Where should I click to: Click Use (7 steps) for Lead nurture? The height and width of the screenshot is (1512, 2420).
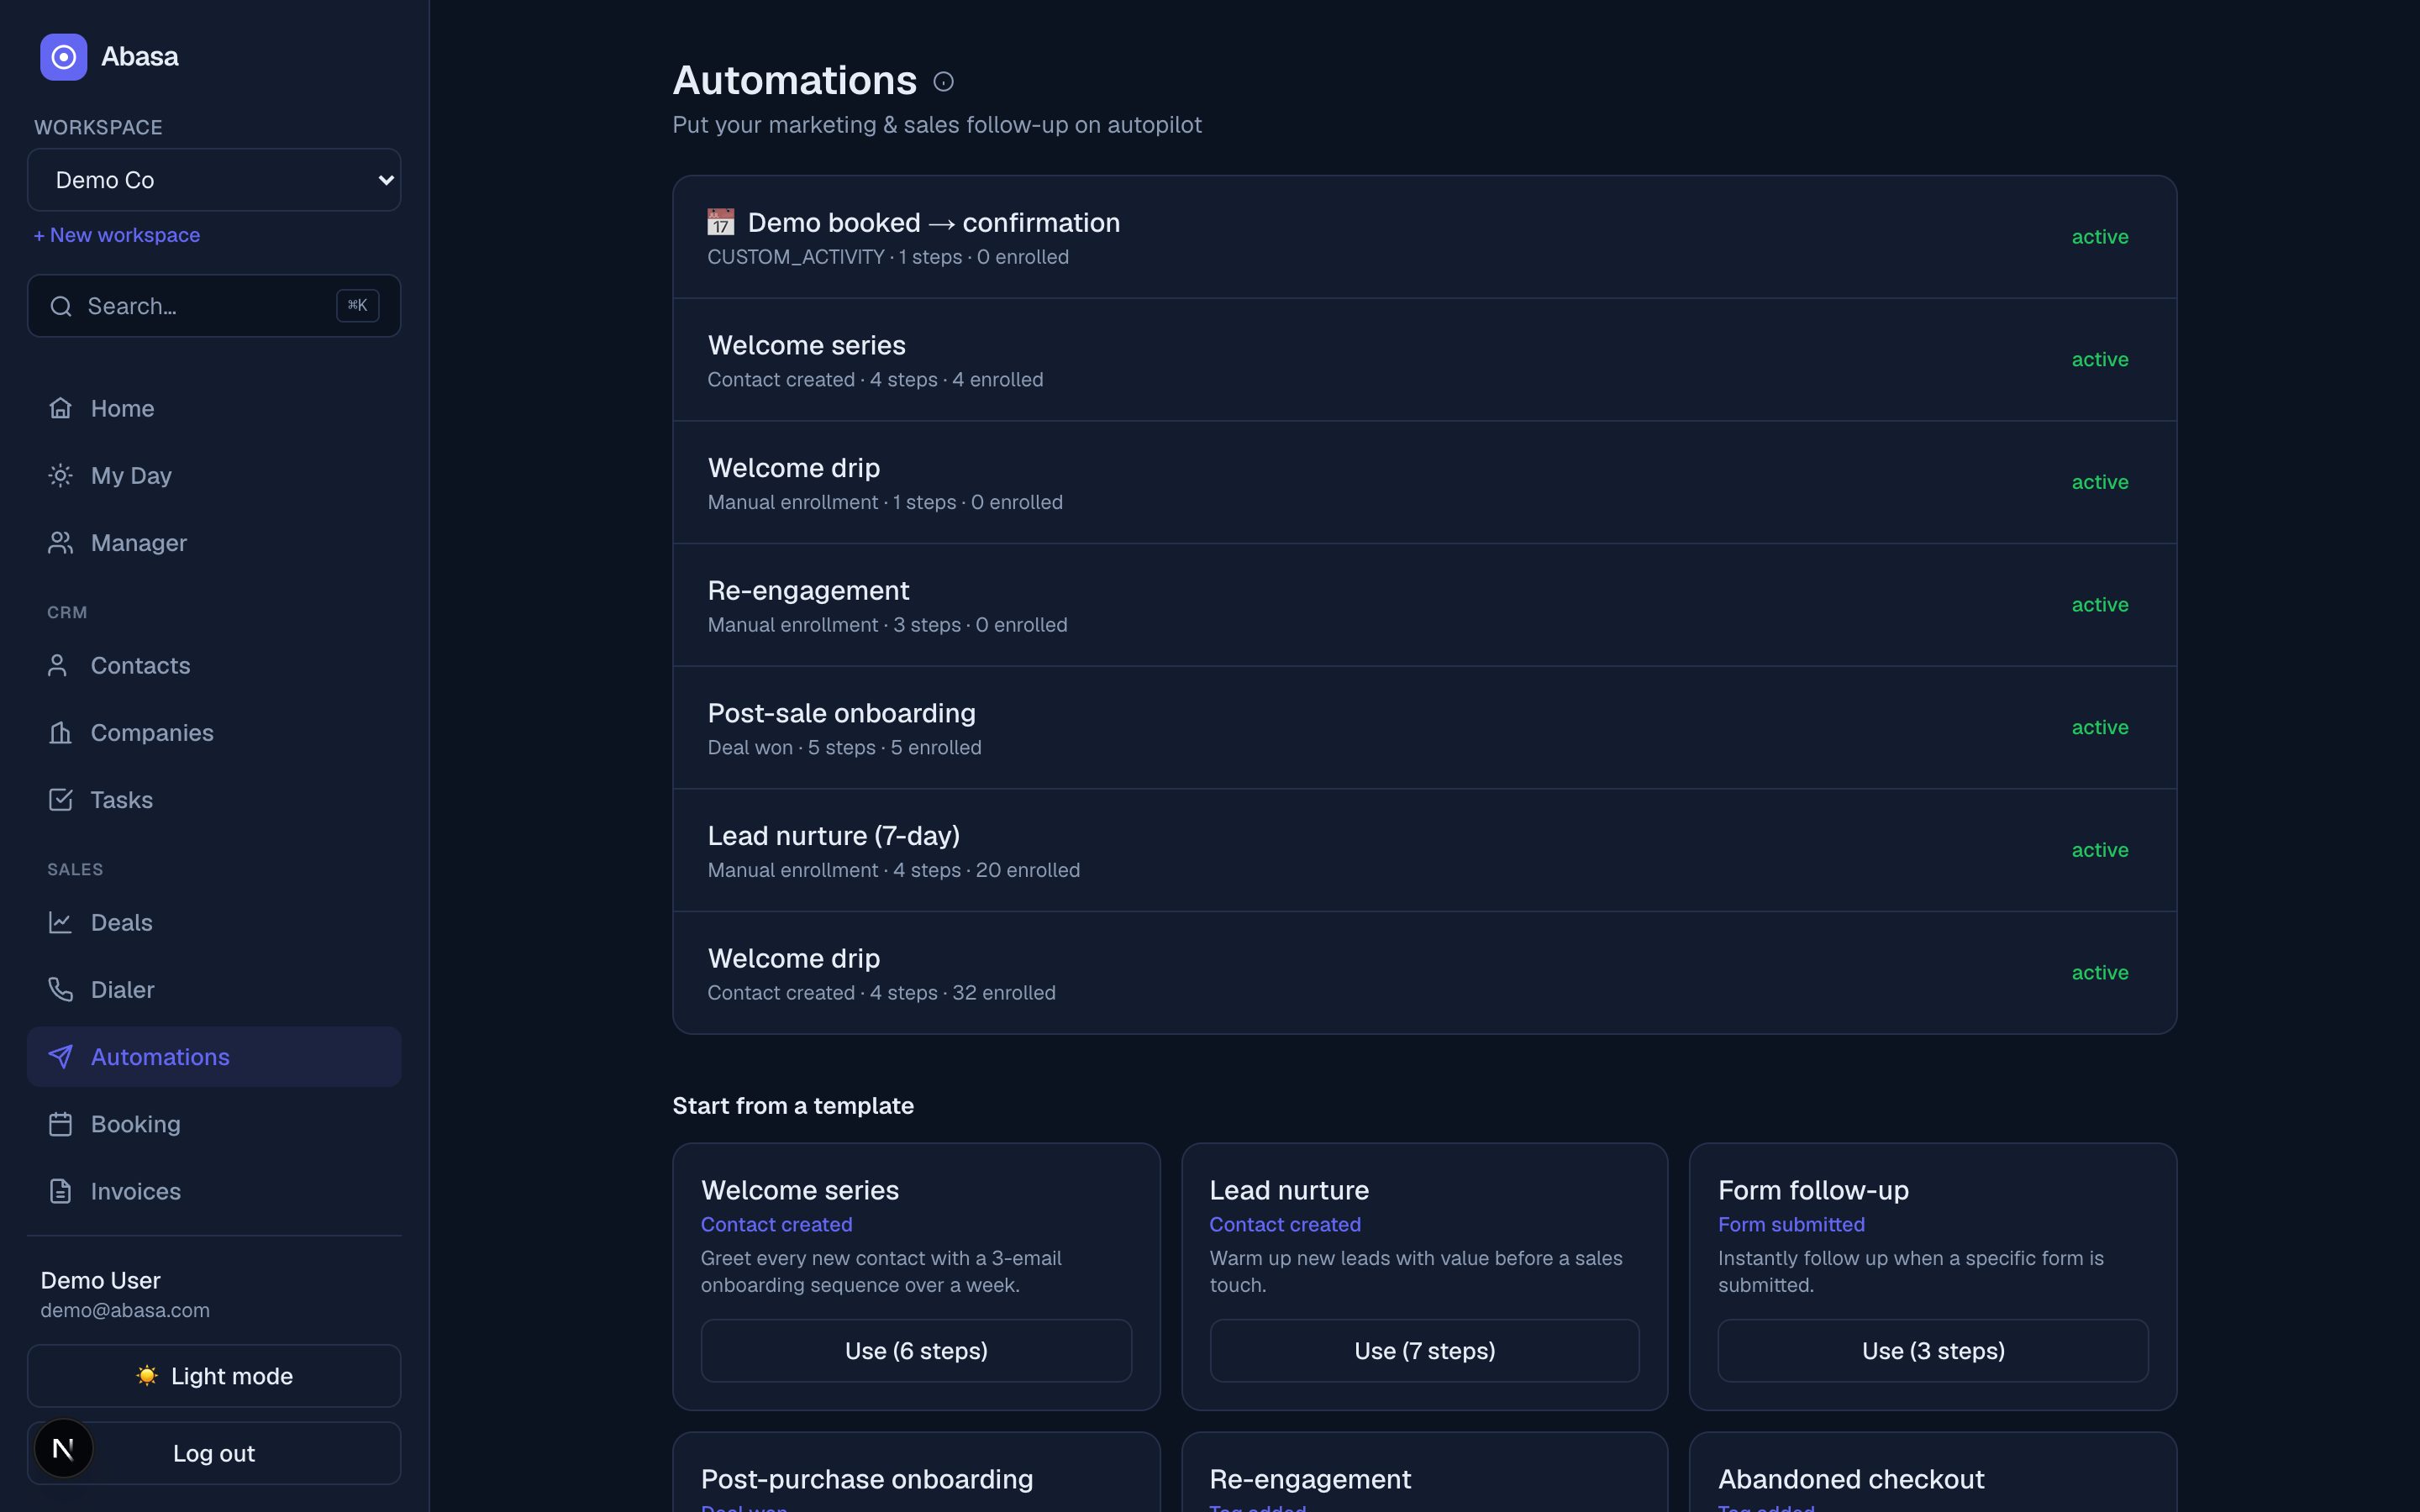coord(1424,1351)
